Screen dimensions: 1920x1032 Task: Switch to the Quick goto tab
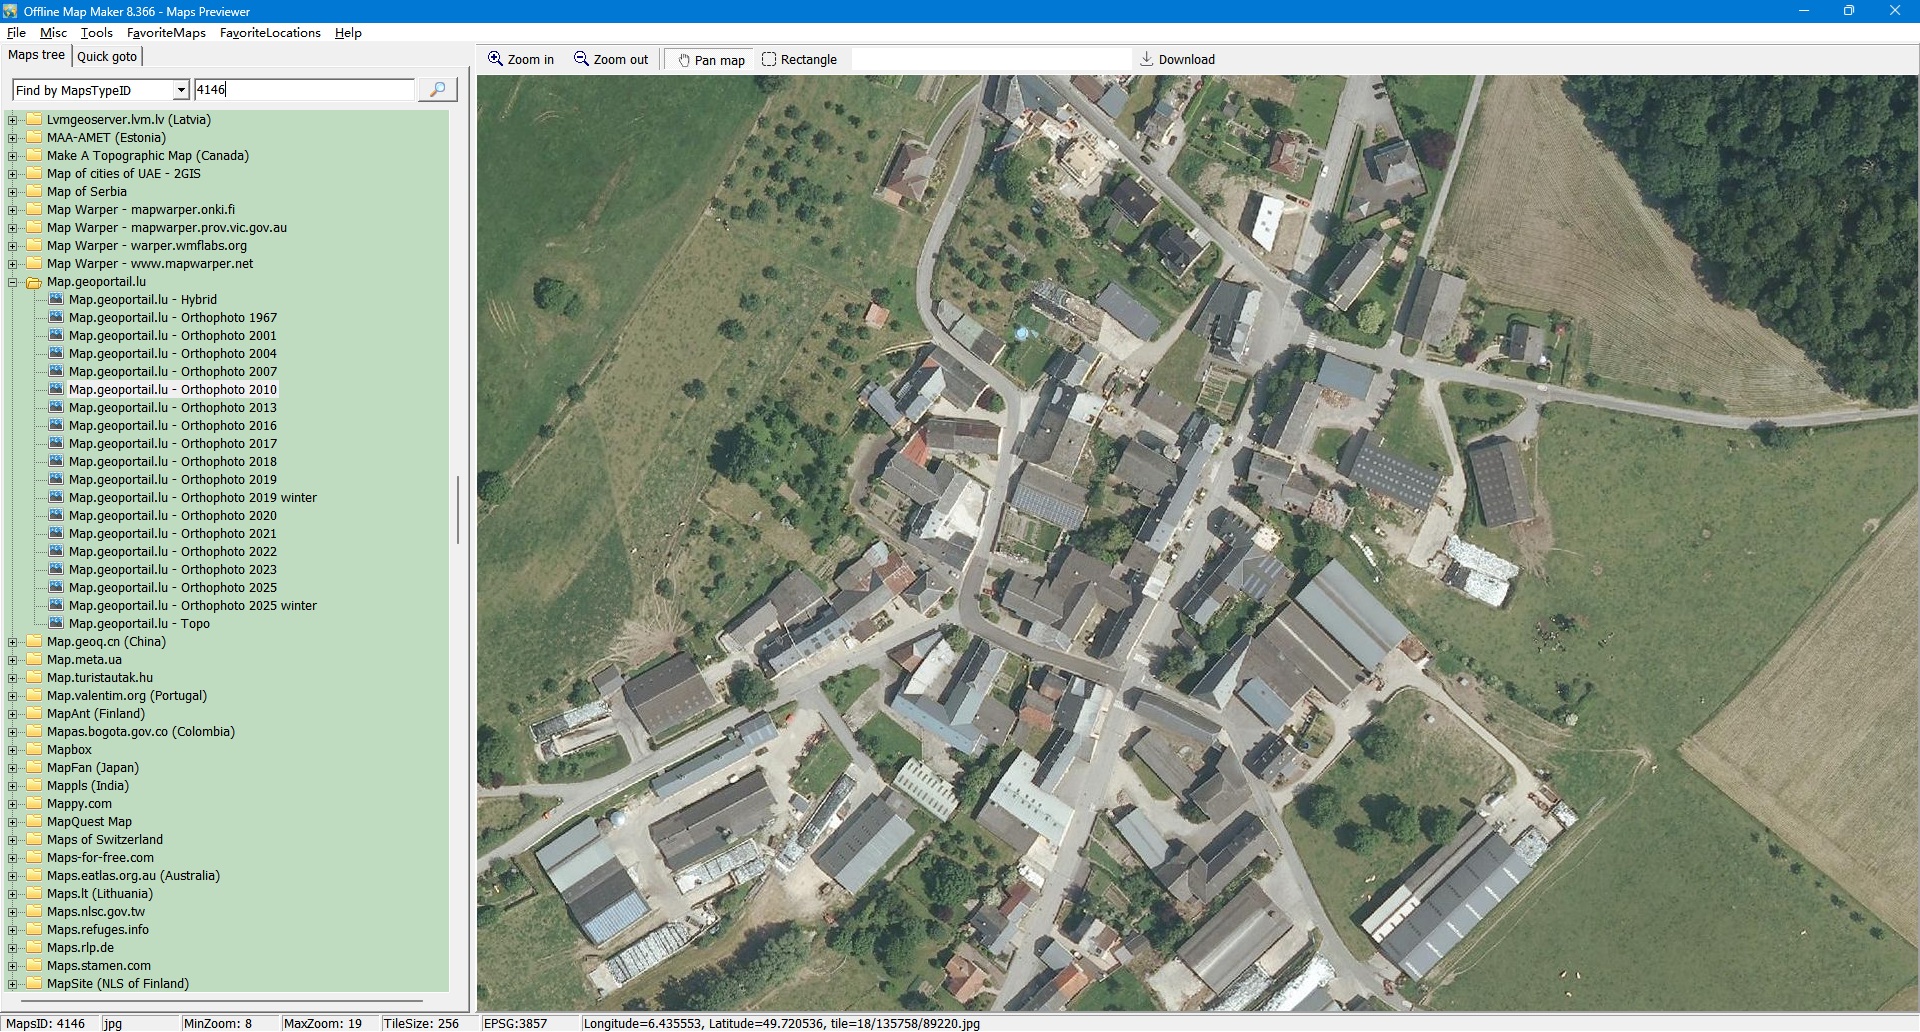[107, 56]
